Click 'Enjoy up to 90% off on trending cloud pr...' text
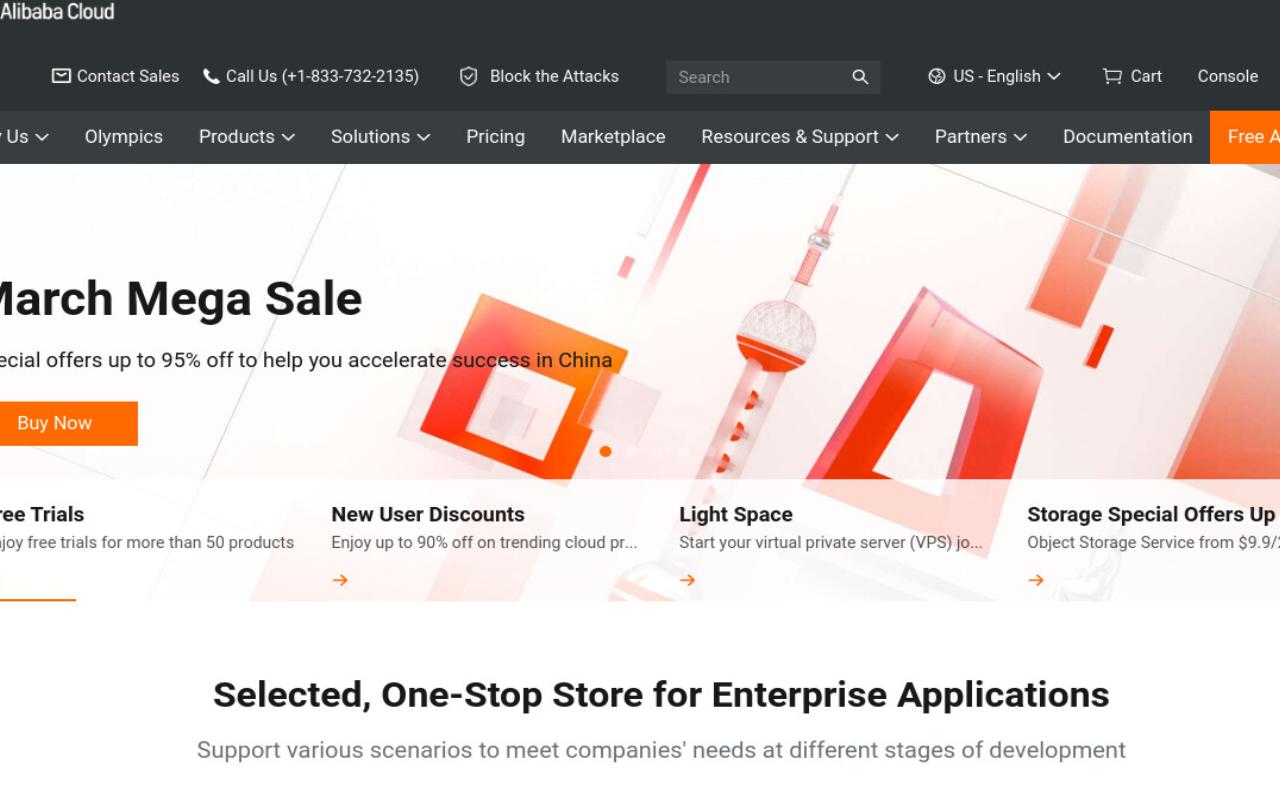 [x=484, y=543]
